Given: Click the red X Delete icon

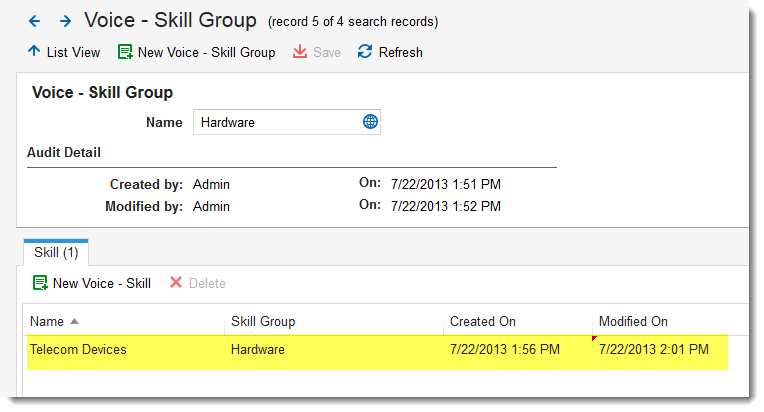Looking at the screenshot, I should 176,283.
